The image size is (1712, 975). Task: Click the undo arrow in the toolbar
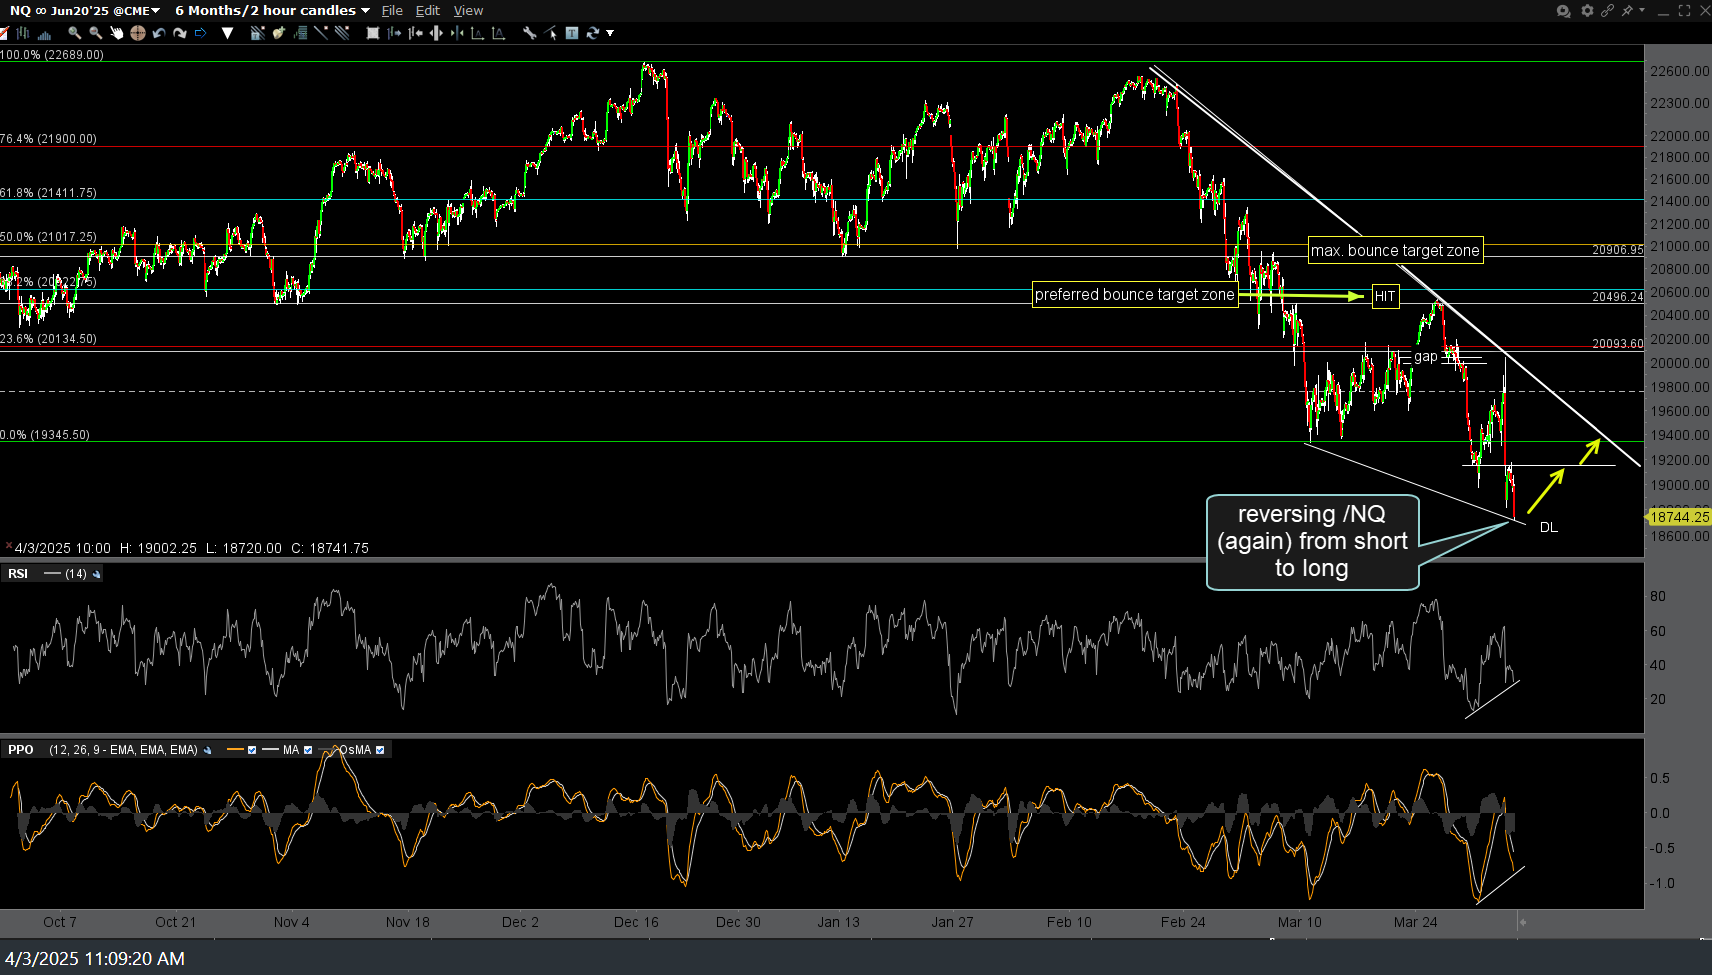pos(158,33)
